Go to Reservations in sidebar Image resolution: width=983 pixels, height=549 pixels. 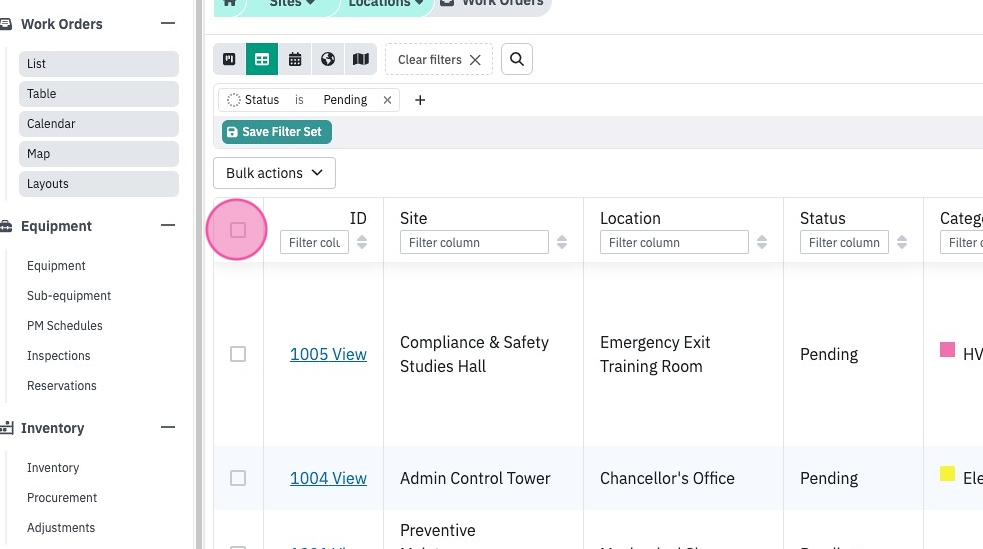click(61, 386)
